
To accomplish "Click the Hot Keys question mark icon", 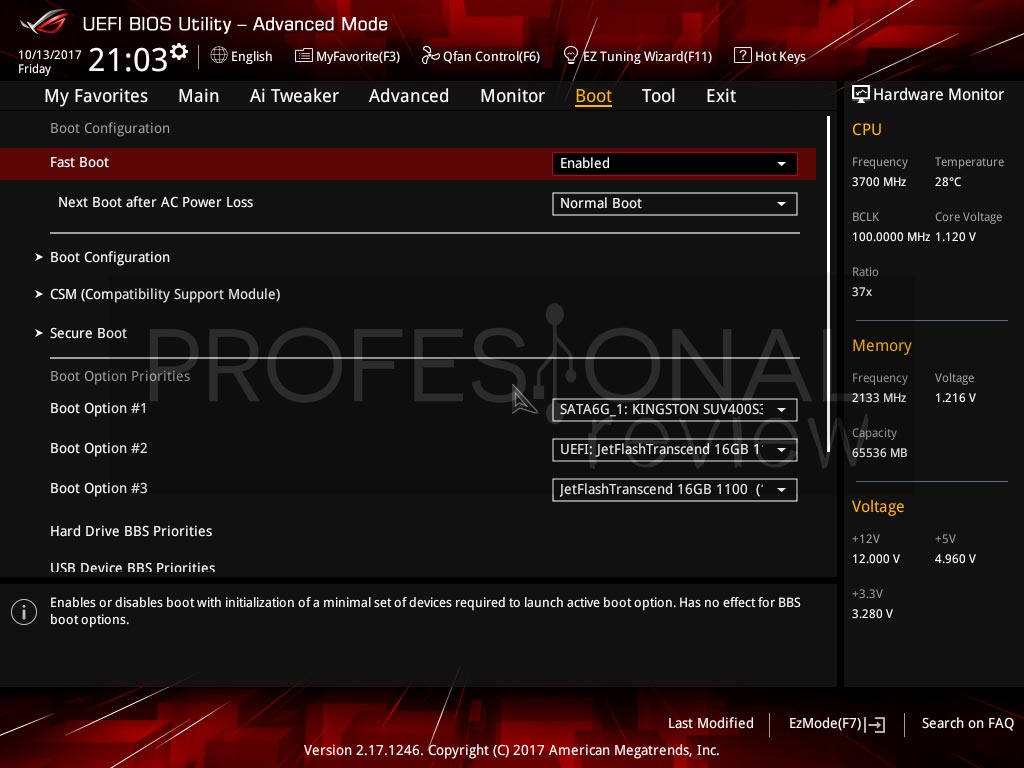I will [743, 56].
